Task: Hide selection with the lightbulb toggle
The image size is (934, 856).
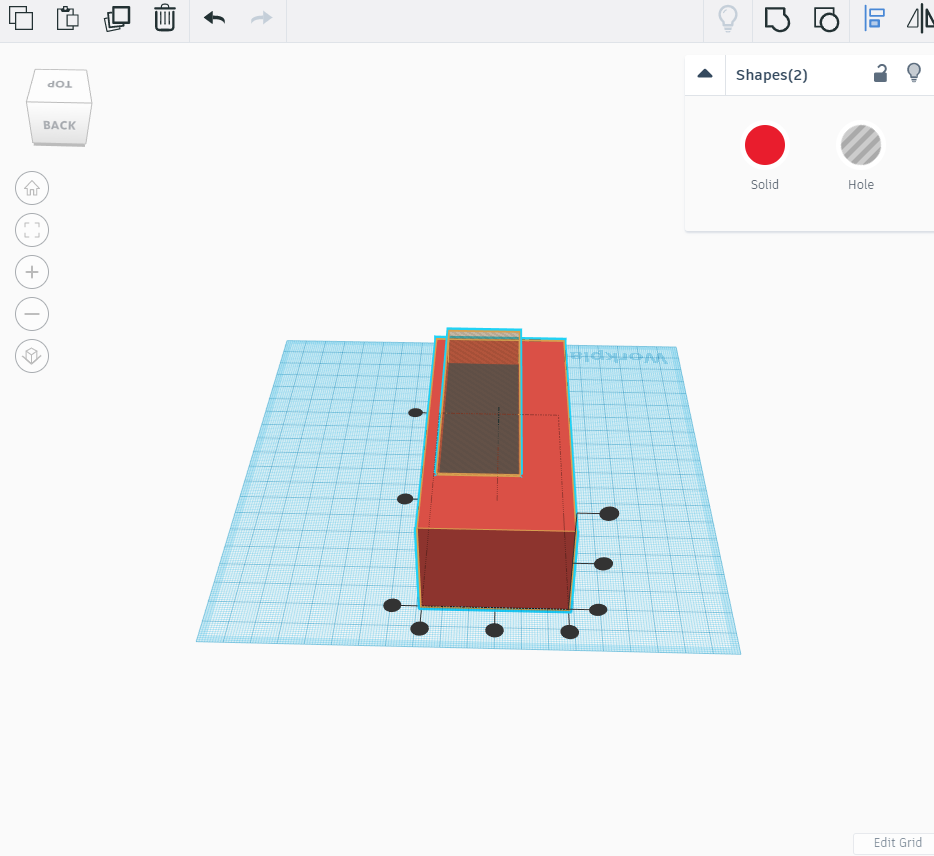Action: pyautogui.click(x=913, y=73)
